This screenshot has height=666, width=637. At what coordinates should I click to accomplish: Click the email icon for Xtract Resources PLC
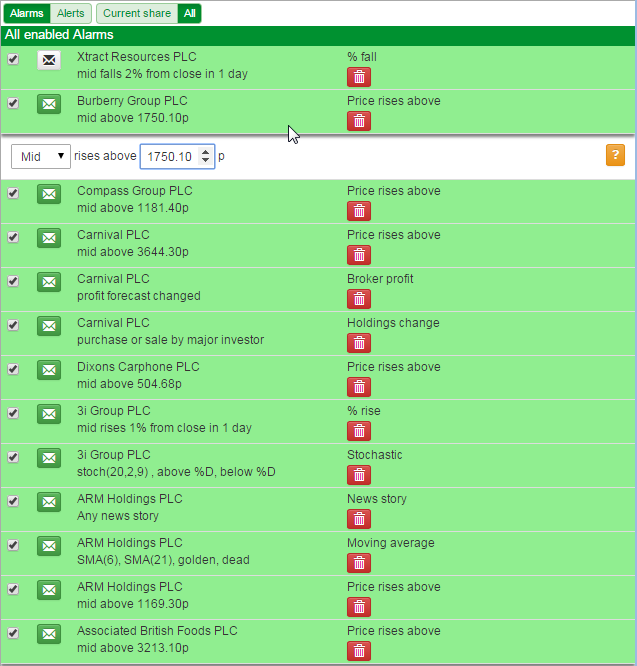[49, 60]
